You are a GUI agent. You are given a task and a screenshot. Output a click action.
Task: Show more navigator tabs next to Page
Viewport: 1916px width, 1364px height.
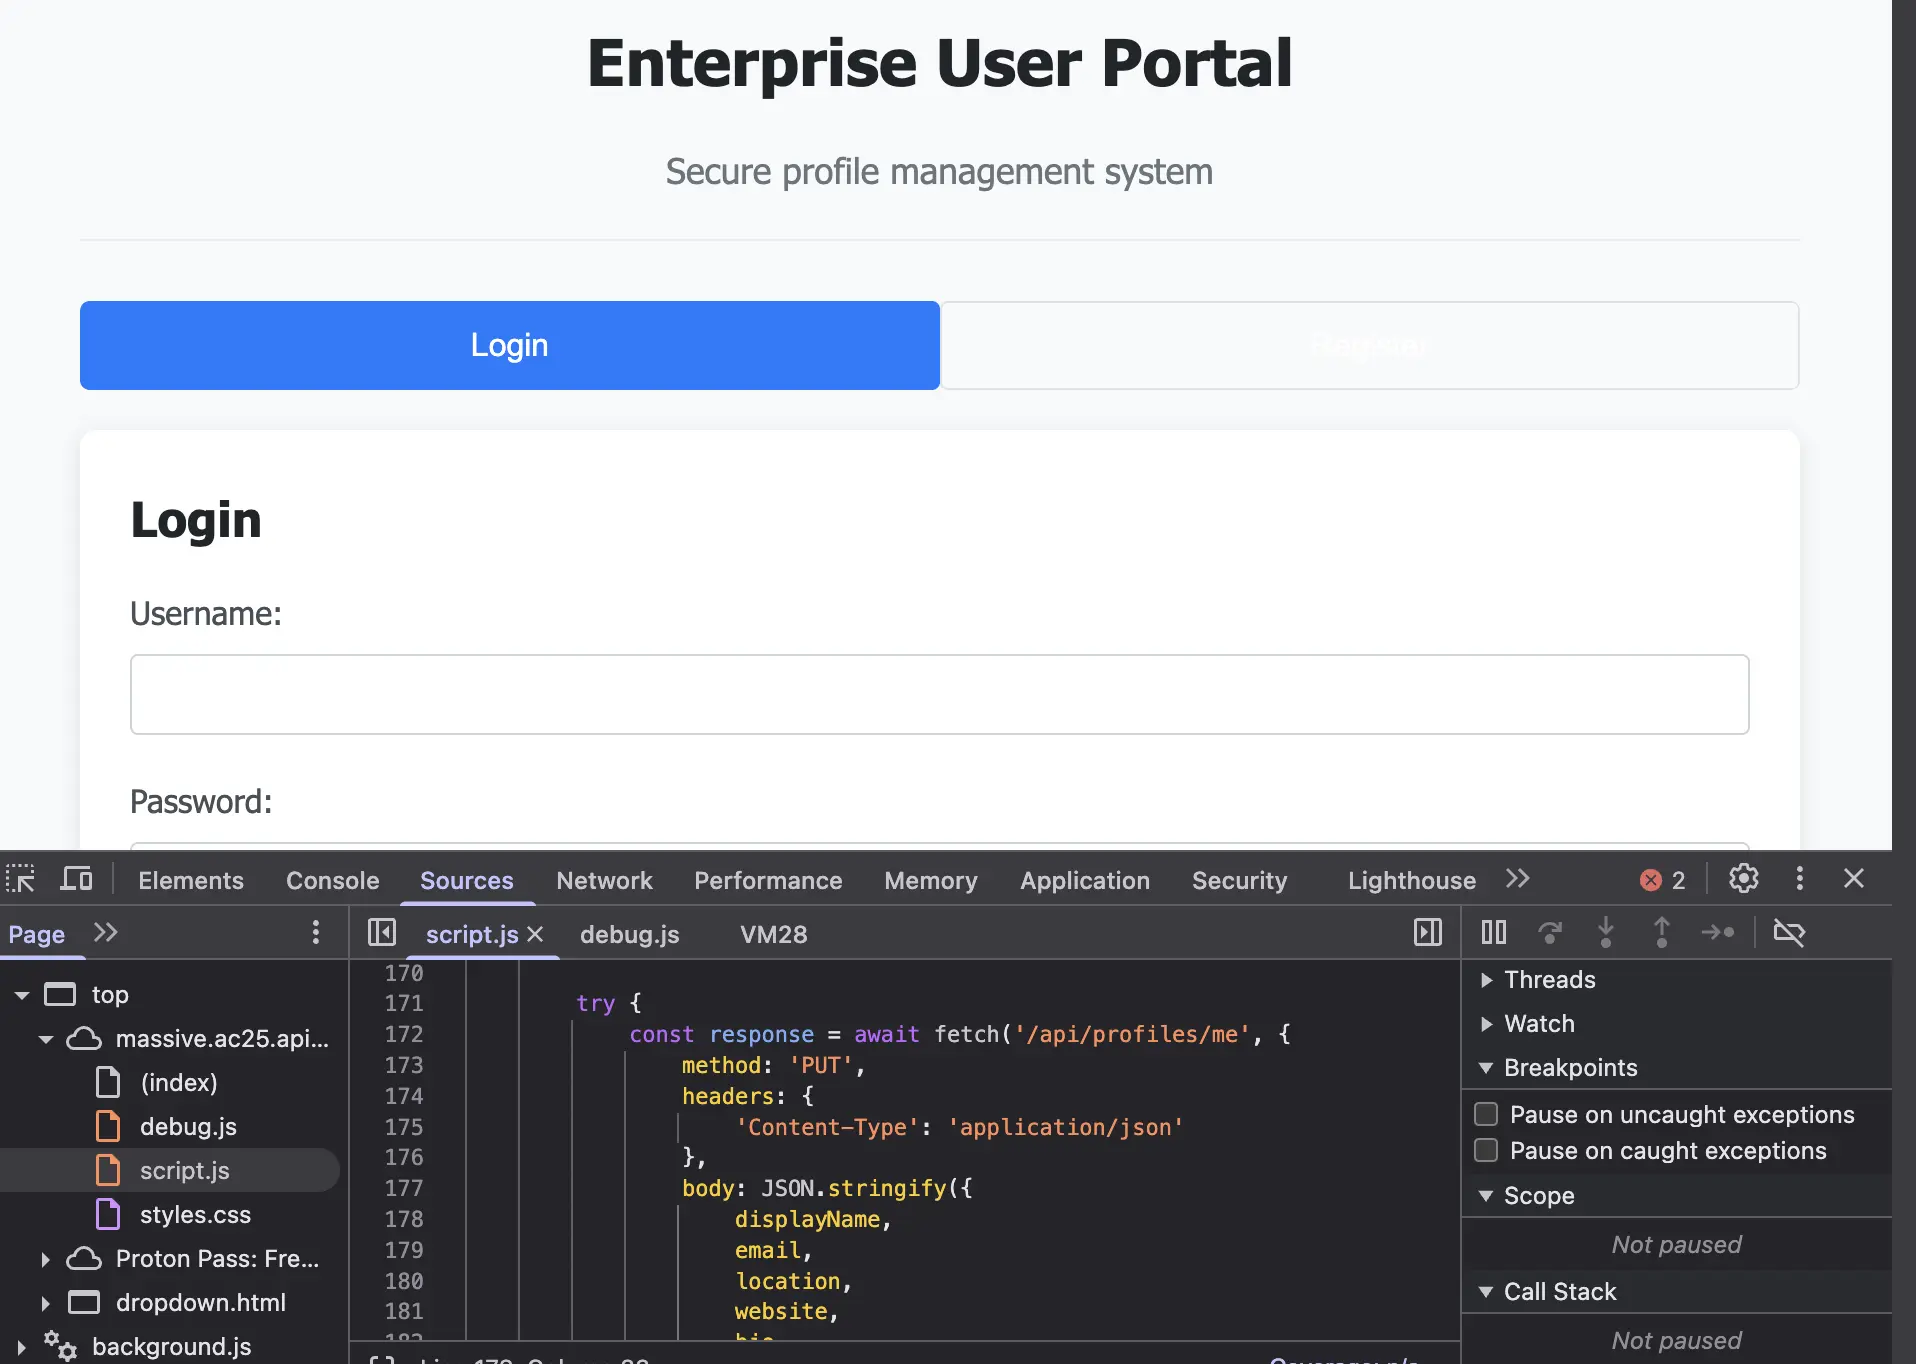click(x=106, y=933)
